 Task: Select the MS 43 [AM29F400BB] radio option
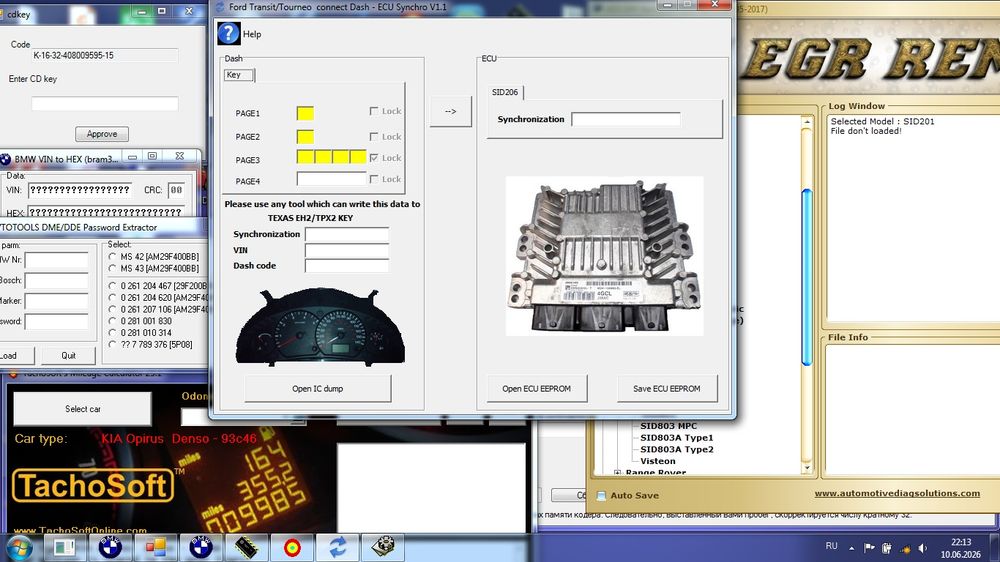pos(112,269)
